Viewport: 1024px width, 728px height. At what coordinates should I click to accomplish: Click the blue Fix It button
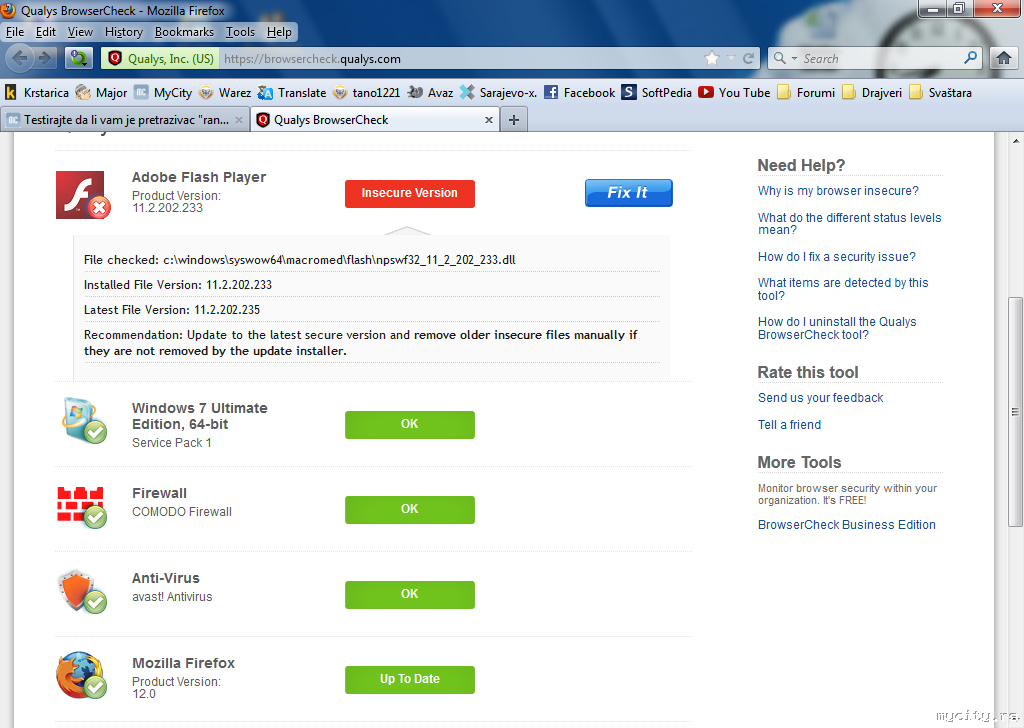click(x=628, y=193)
